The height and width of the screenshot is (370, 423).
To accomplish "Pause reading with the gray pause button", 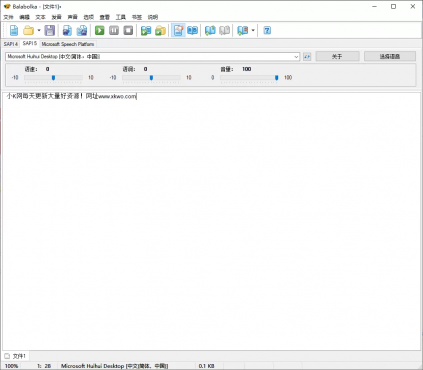I will [x=114, y=31].
